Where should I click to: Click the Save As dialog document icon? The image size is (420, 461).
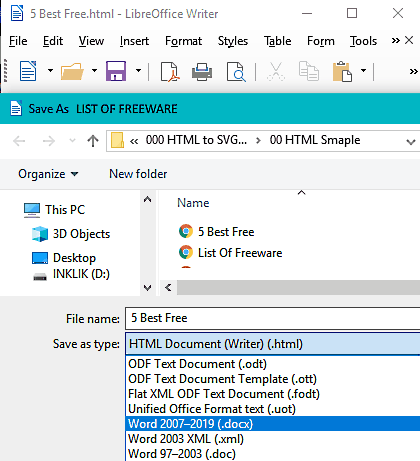click(16, 108)
